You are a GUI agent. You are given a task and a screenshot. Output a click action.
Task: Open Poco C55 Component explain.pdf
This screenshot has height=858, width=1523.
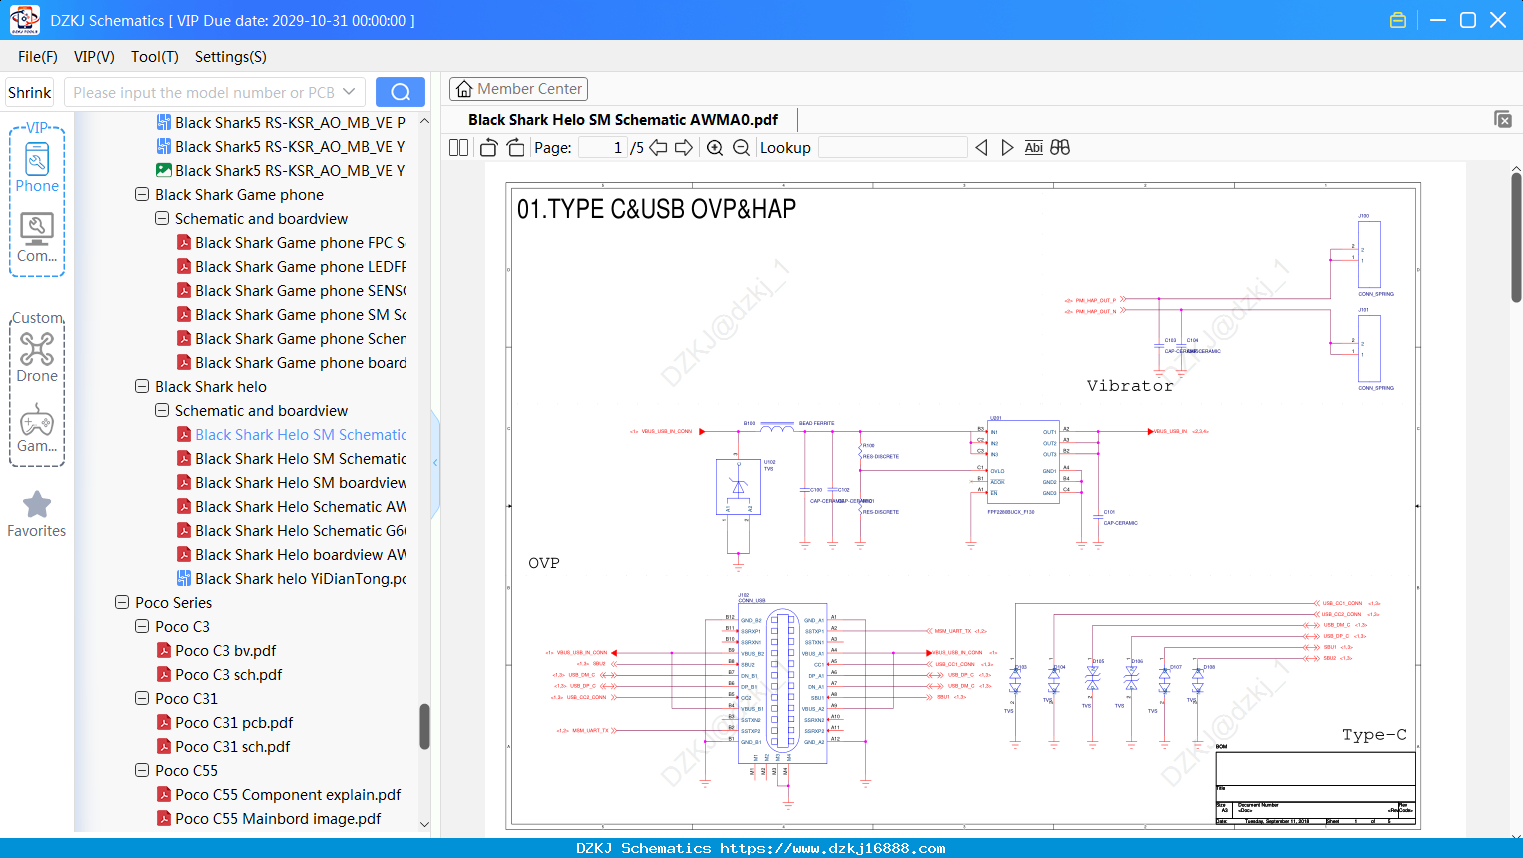pyautogui.click(x=279, y=795)
